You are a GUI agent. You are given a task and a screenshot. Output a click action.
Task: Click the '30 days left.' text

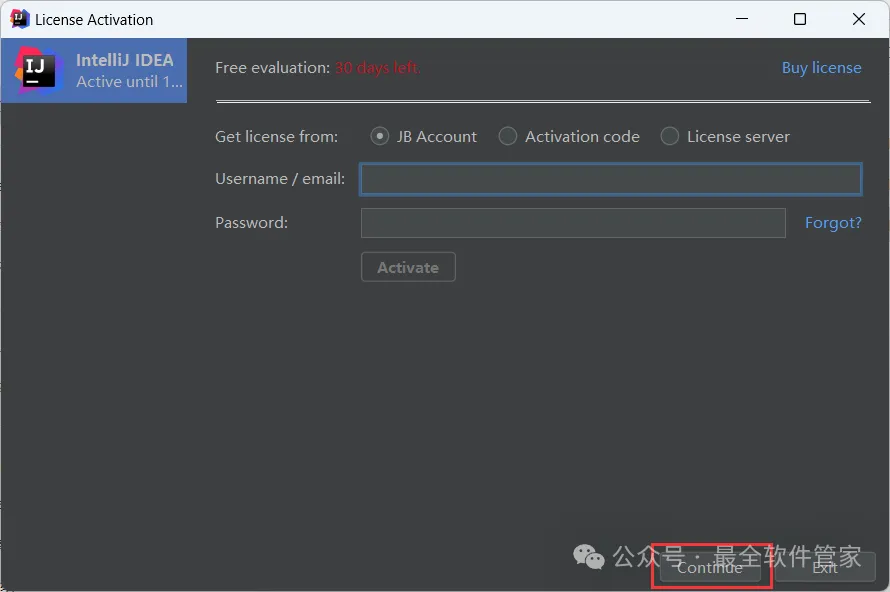coord(377,68)
